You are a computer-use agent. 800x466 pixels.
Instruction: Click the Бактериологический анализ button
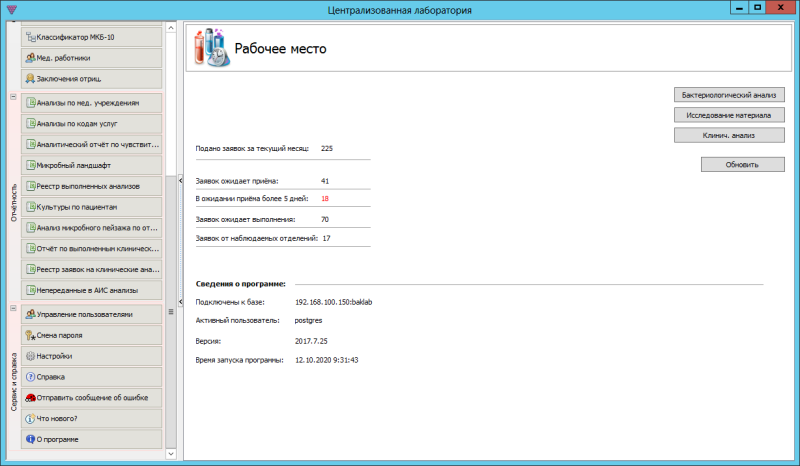728,95
